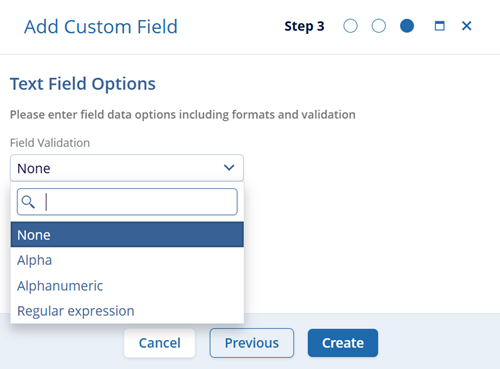Choose the highlighted None option
The image size is (500, 369).
click(127, 235)
